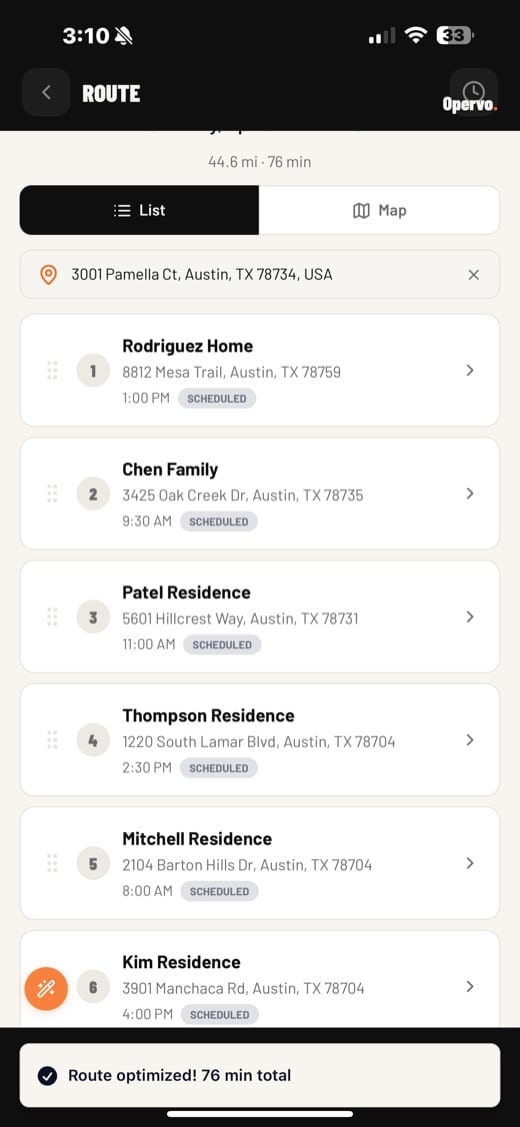Viewport: 520px width, 1127px height.
Task: Tap the checkmark on Route optimized toast
Action: click(x=47, y=1076)
